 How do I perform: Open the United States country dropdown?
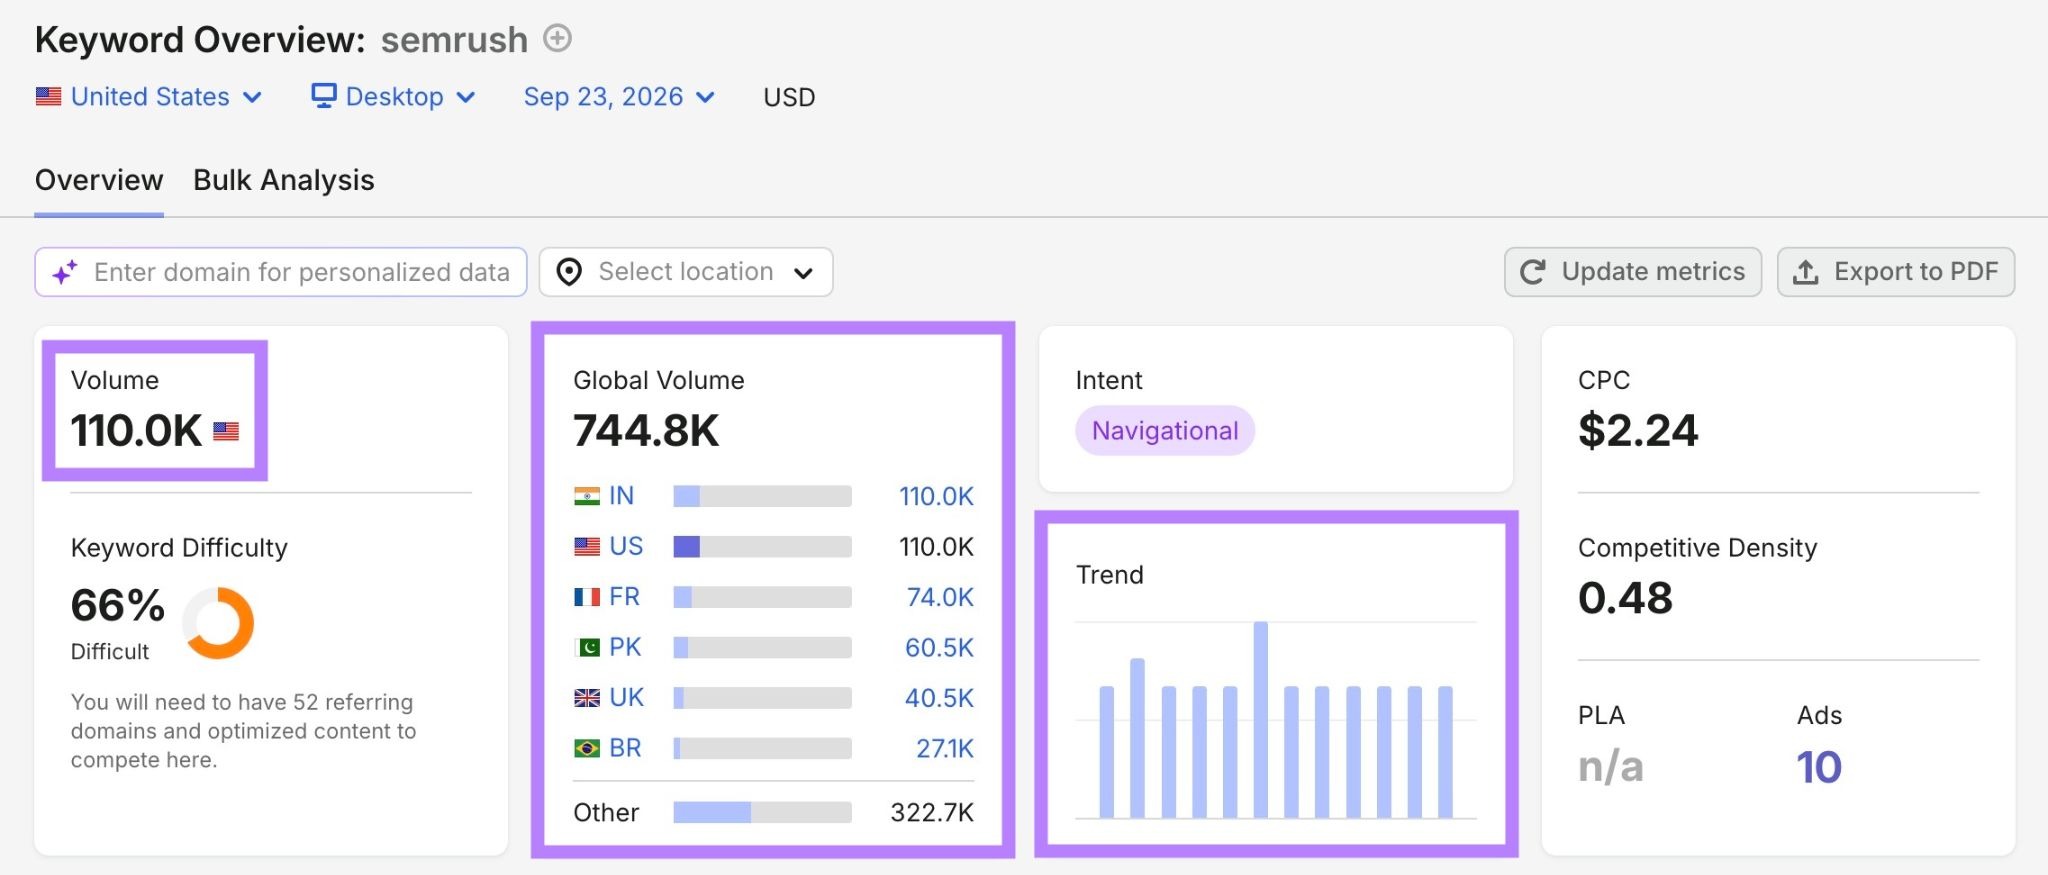point(149,97)
